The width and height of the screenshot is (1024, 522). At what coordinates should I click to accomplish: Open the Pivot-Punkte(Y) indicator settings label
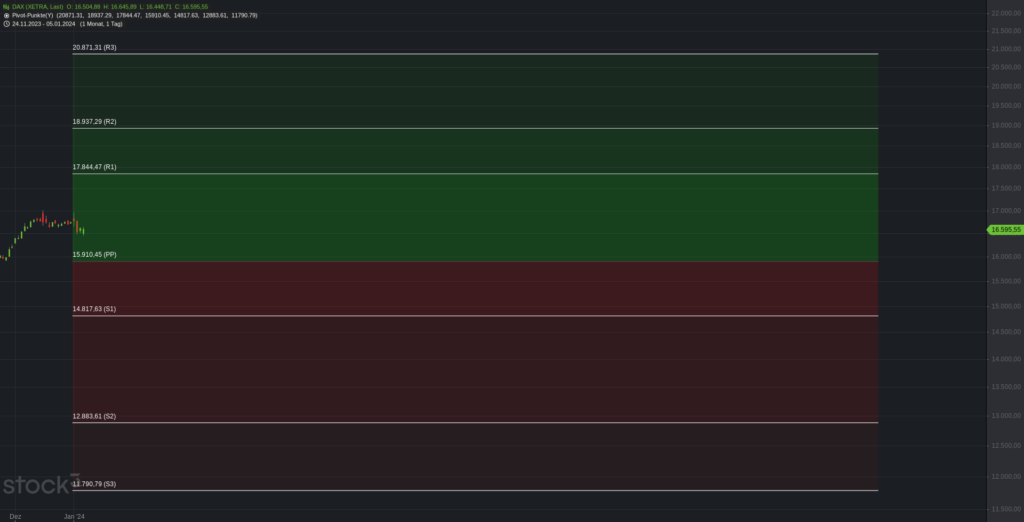33,15
